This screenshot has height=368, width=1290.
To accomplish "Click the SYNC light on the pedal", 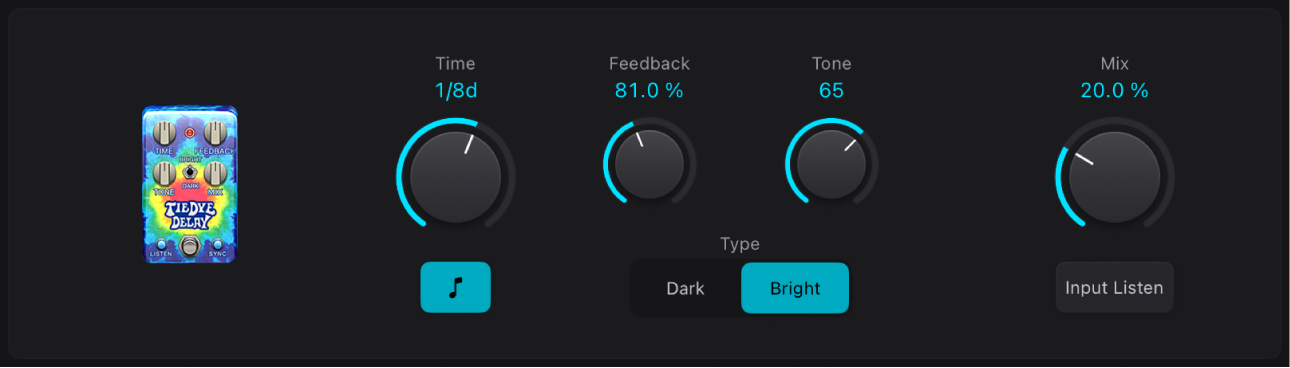I will 217,243.
